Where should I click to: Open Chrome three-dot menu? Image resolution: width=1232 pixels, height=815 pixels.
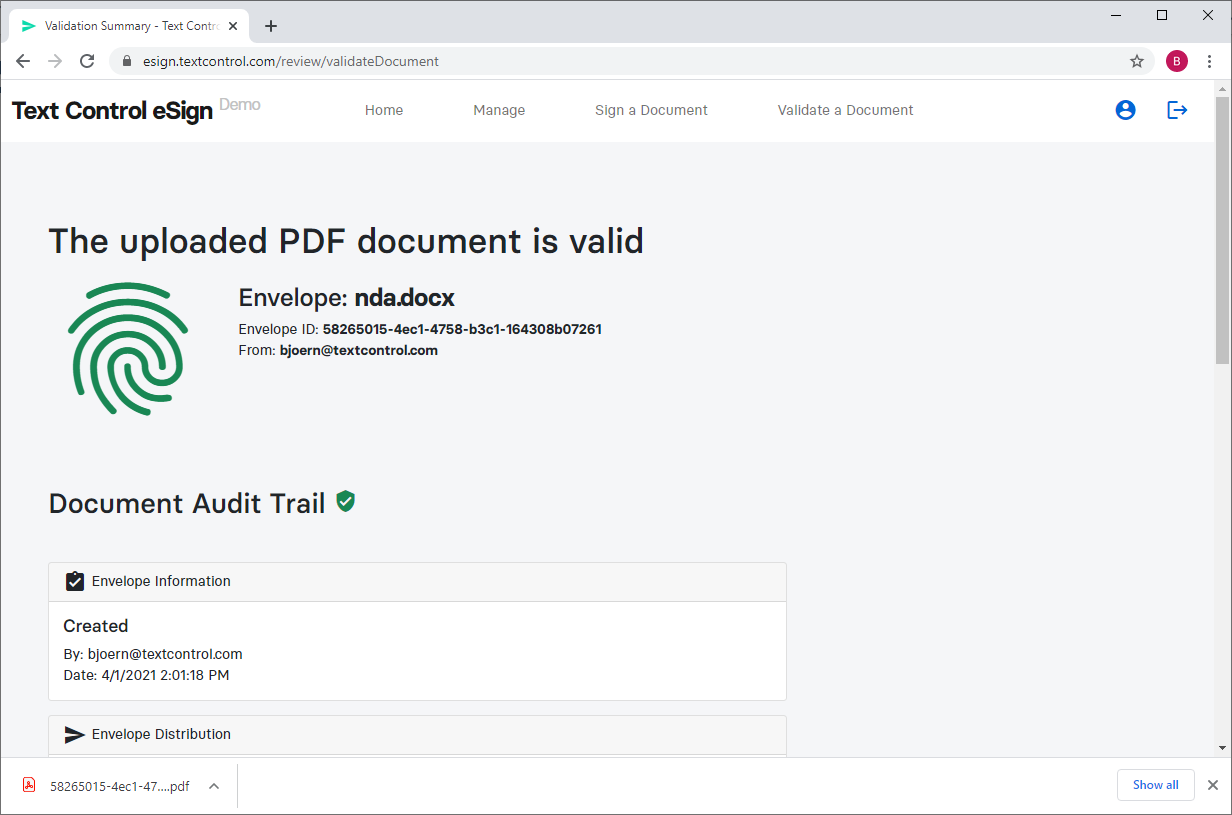click(1210, 61)
